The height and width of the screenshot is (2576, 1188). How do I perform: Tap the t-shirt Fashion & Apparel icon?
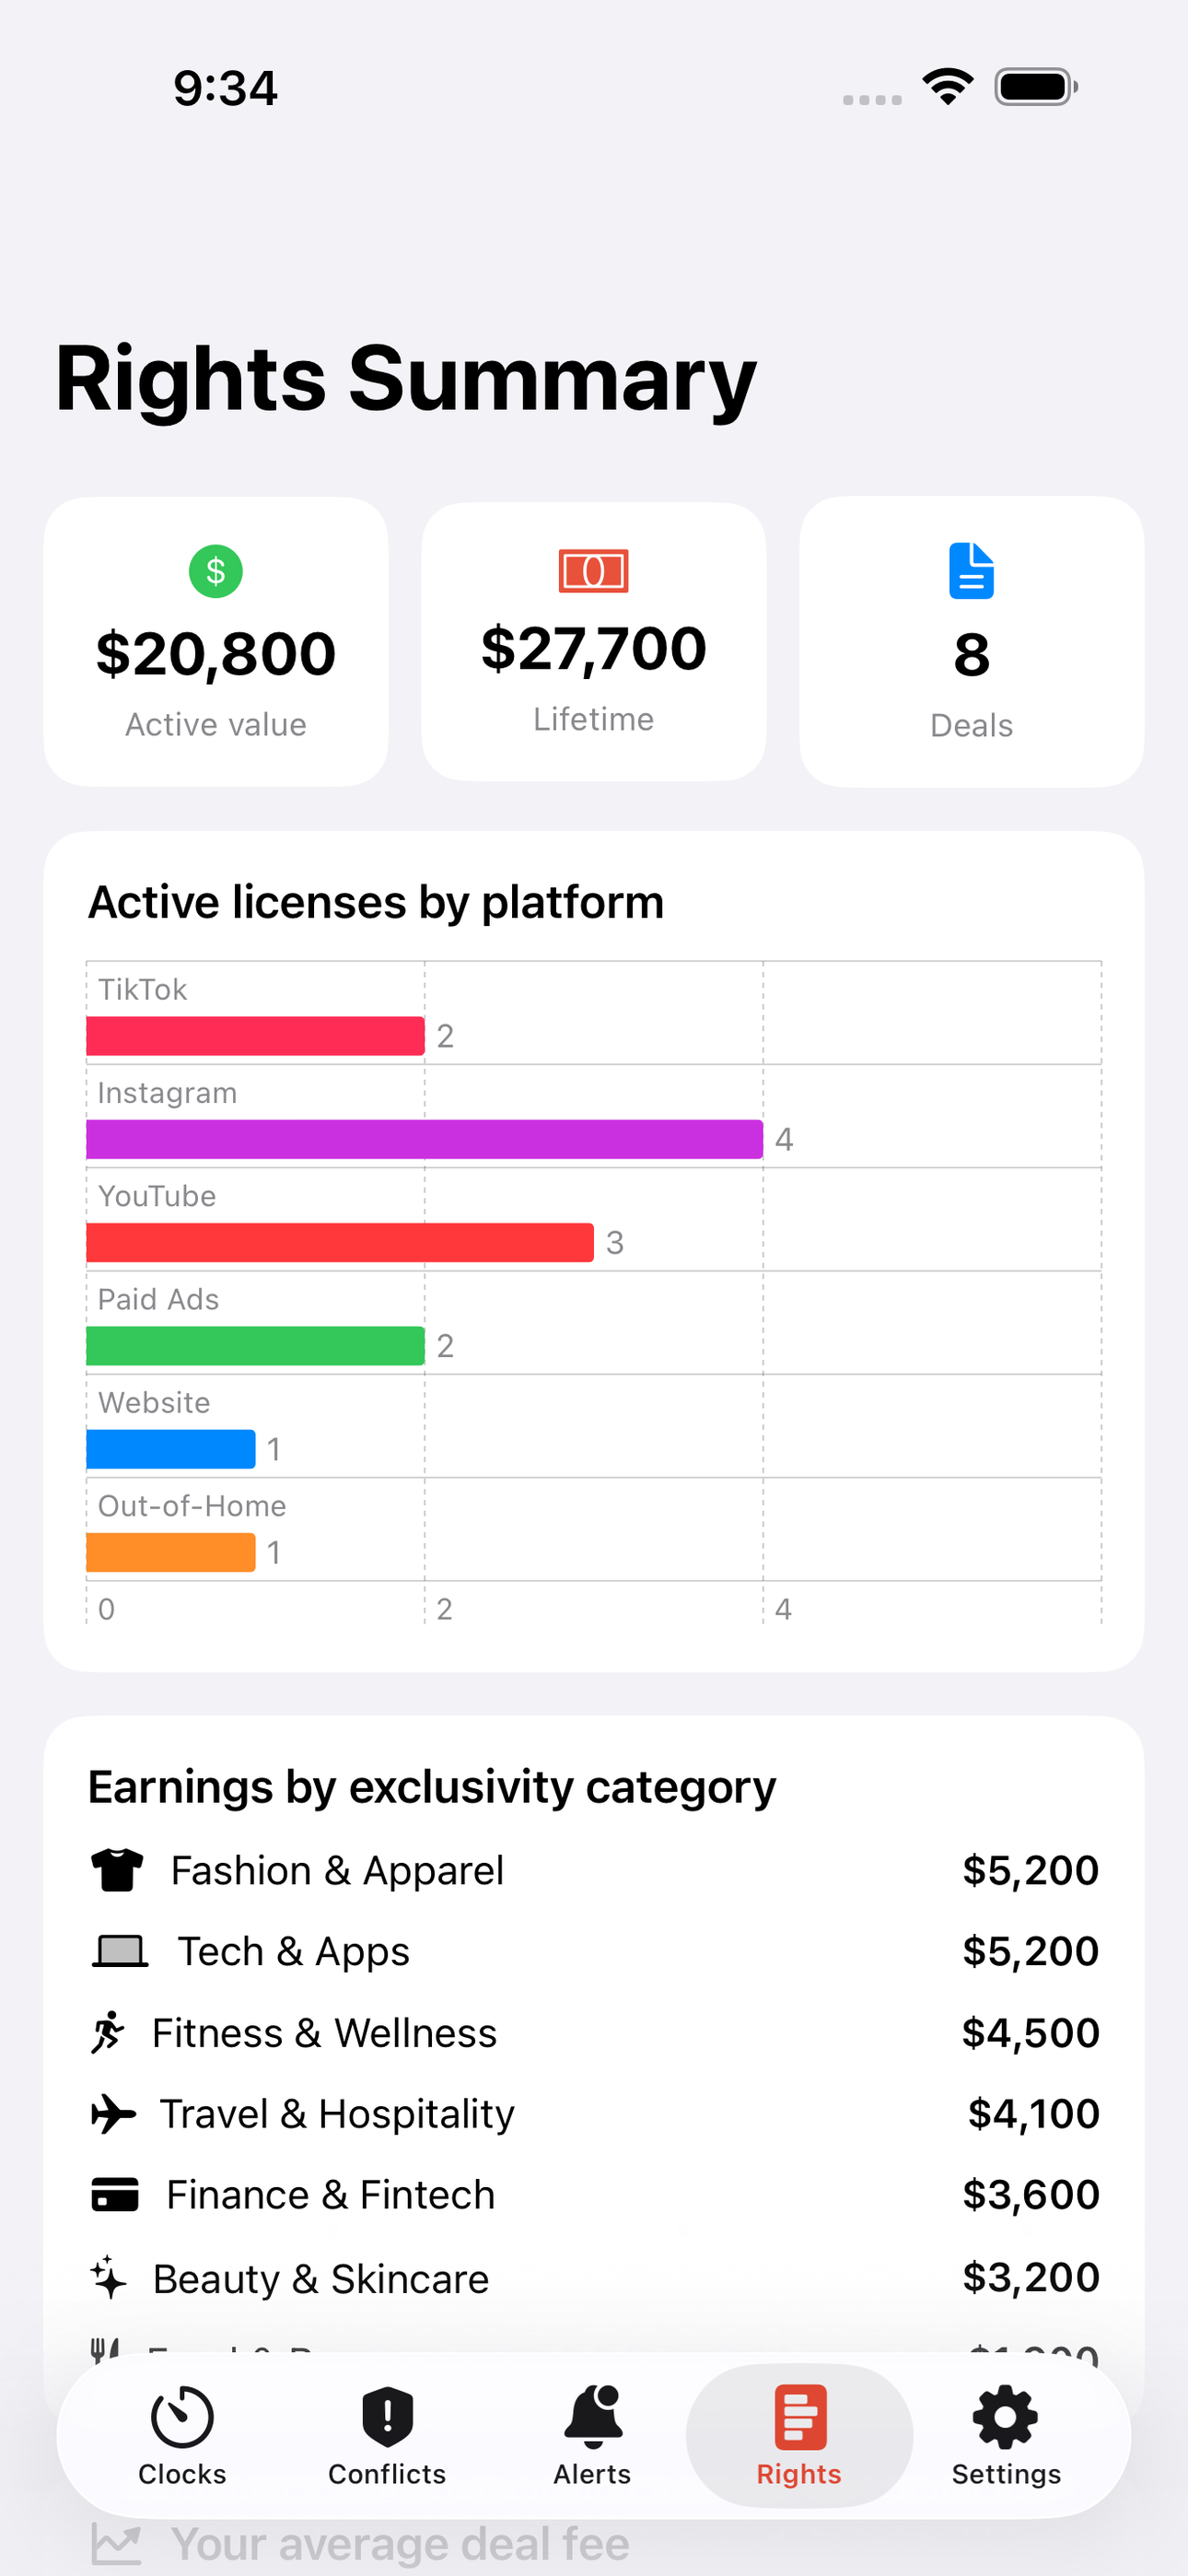click(x=118, y=1870)
